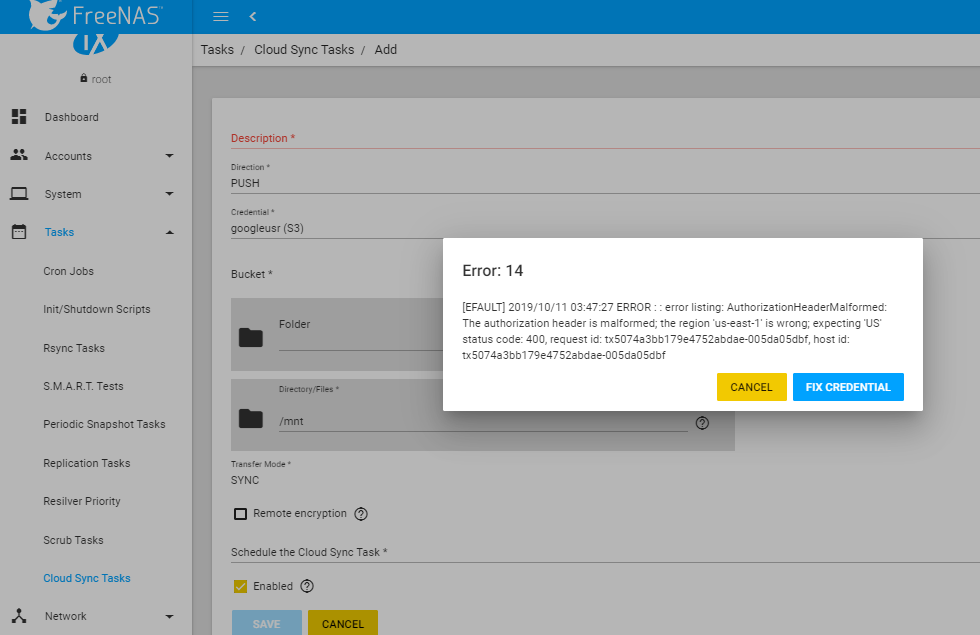Click CANCEL in the error dialog

tap(751, 387)
